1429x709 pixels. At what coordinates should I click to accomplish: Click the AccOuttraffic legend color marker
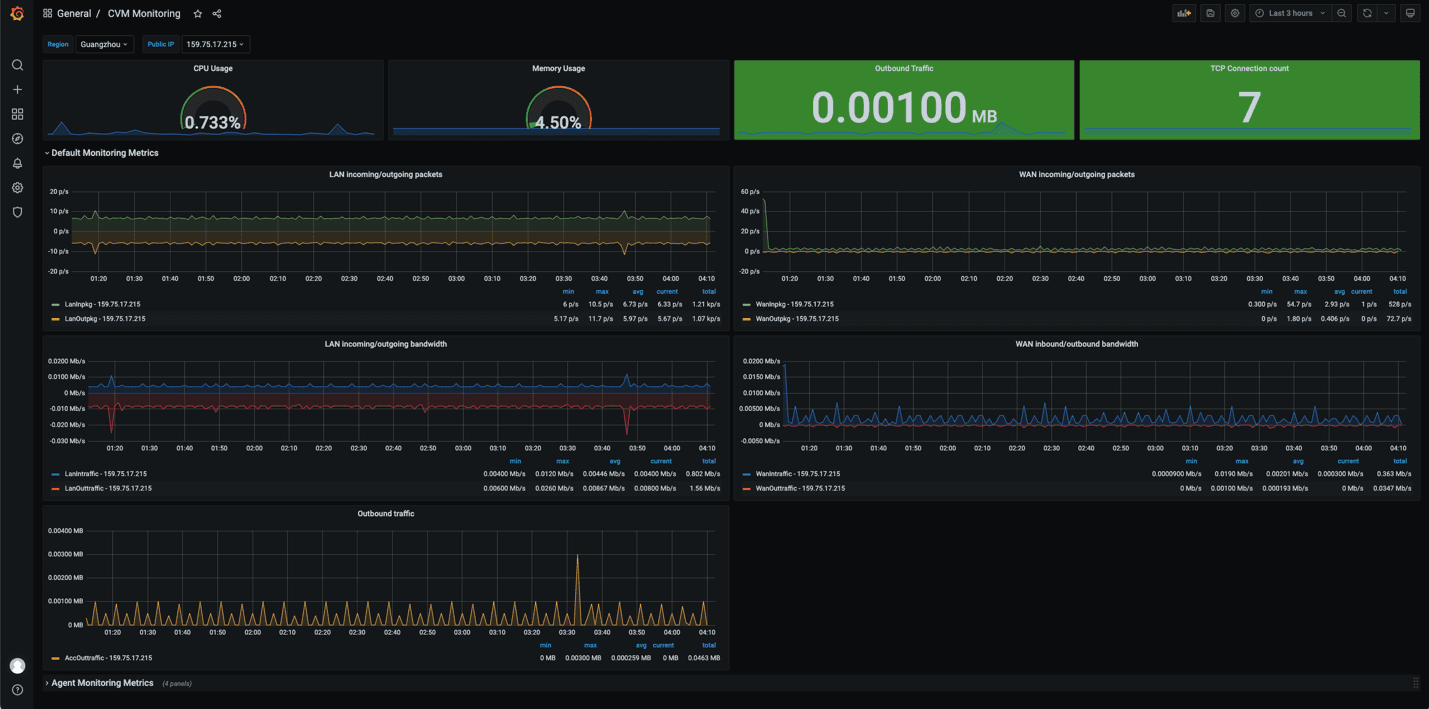click(55, 658)
